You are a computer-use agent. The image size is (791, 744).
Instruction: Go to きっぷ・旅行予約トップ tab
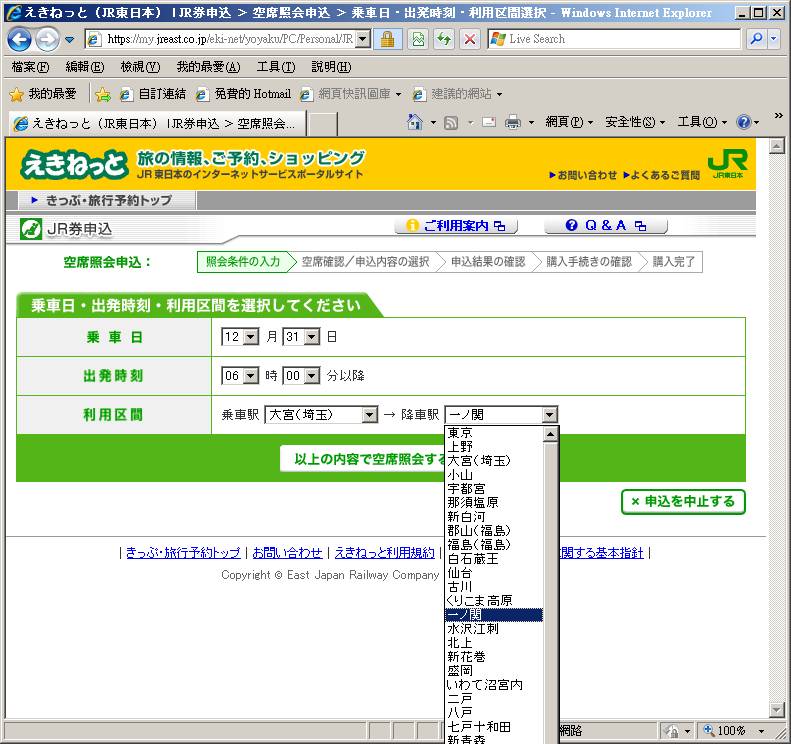coord(107,200)
